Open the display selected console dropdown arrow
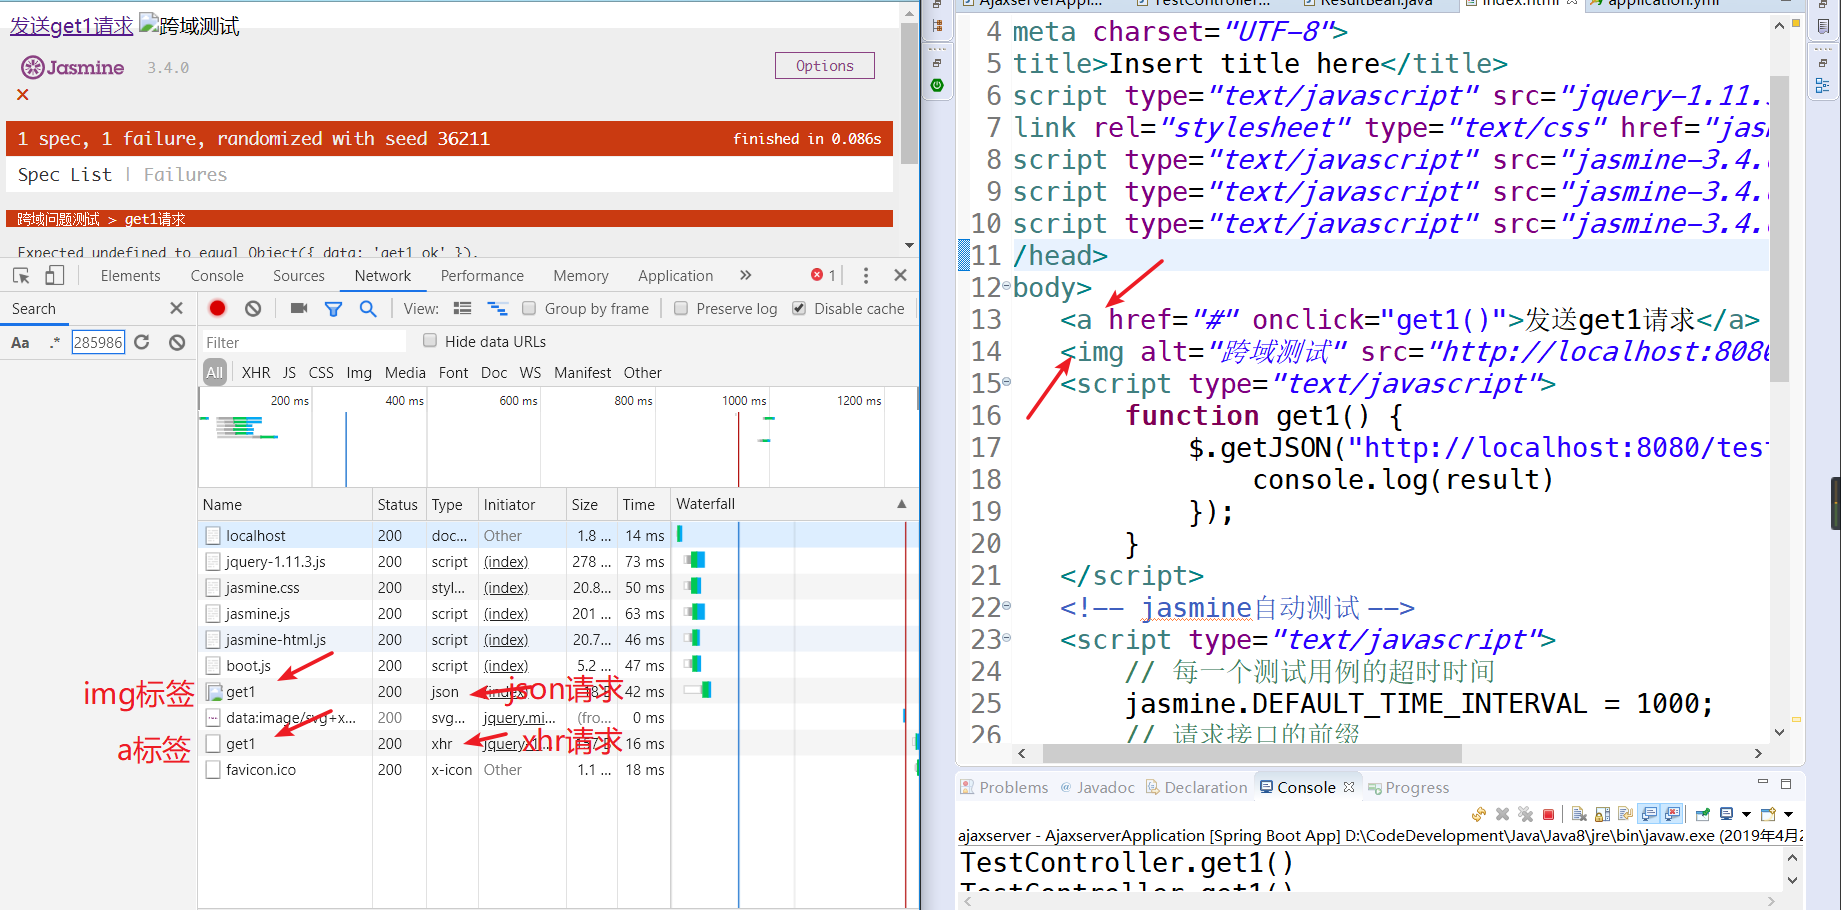The height and width of the screenshot is (910, 1841). coord(1746,815)
